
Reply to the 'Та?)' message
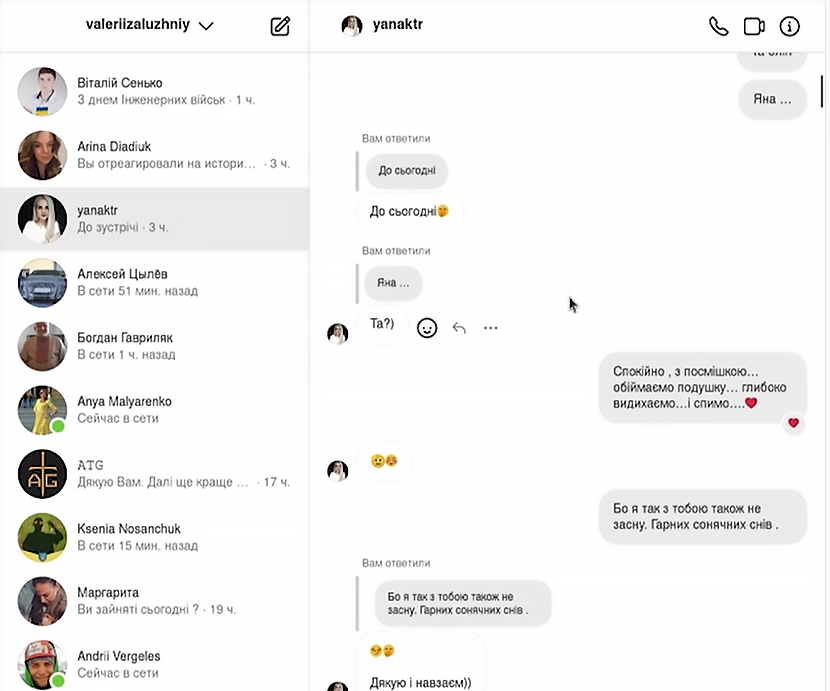coord(459,328)
